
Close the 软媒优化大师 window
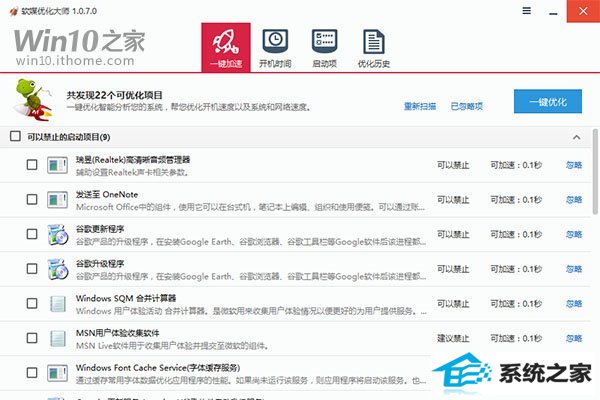click(583, 11)
